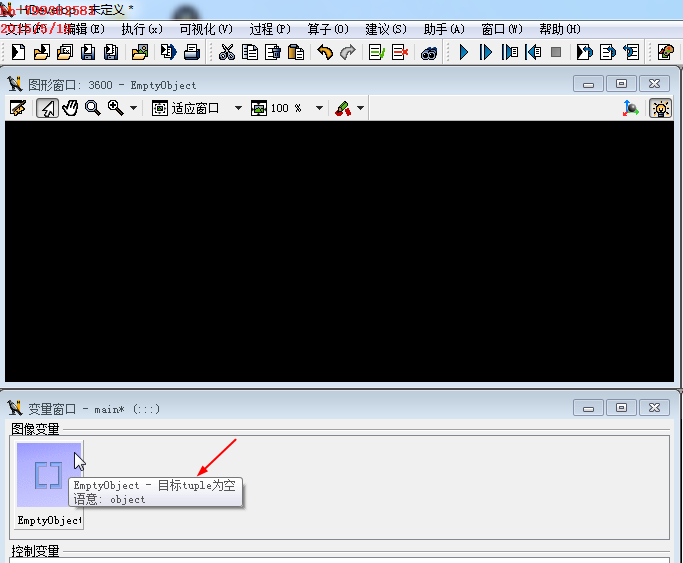Click the Step Into icon
The image size is (683, 563).
(x=510, y=52)
